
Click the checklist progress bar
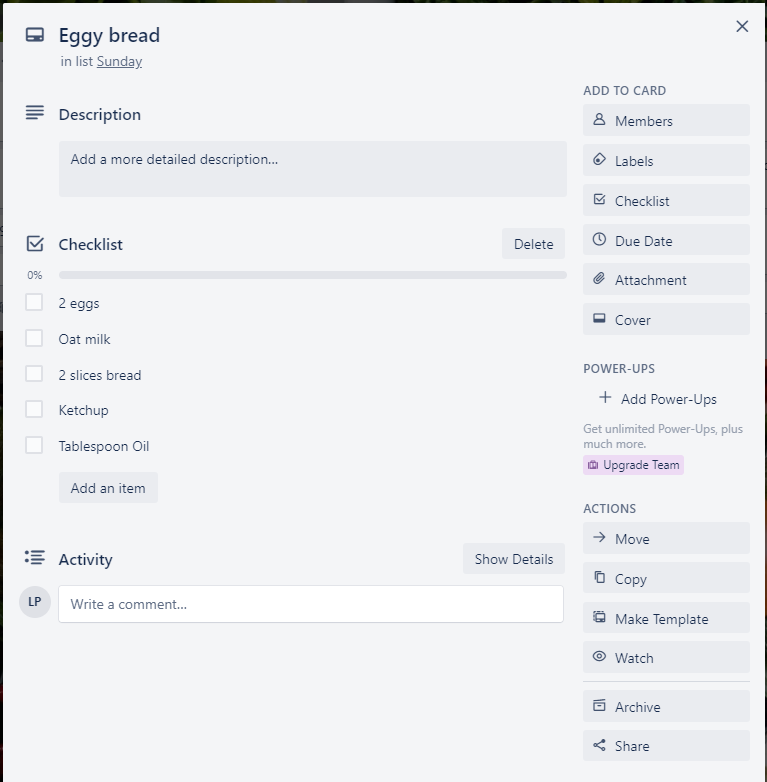[313, 275]
